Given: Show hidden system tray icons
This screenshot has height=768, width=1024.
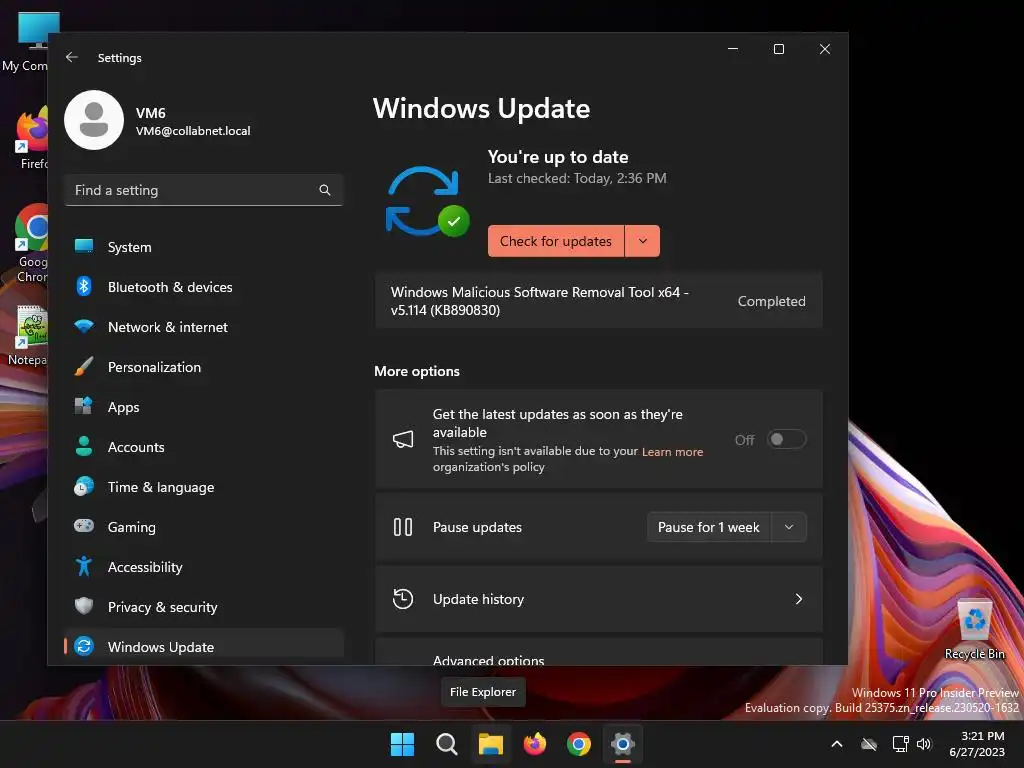Looking at the screenshot, I should click(837, 744).
